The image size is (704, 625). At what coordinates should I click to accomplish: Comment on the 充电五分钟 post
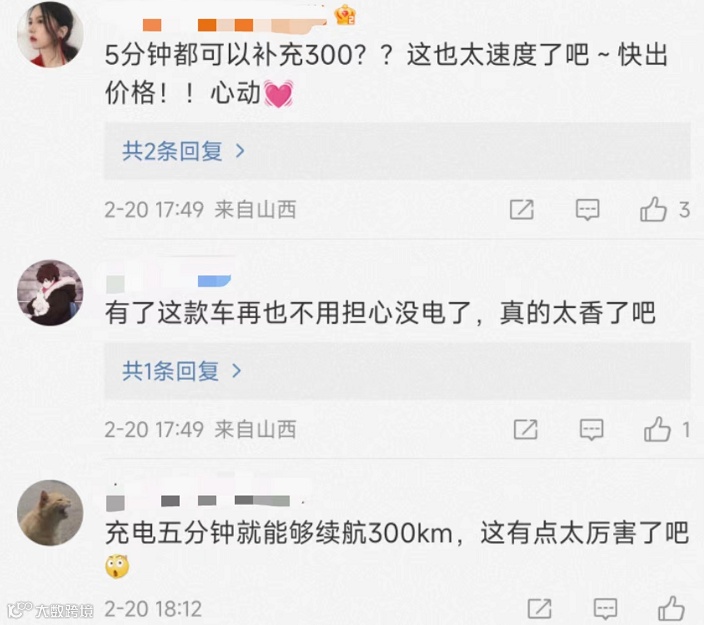click(605, 609)
